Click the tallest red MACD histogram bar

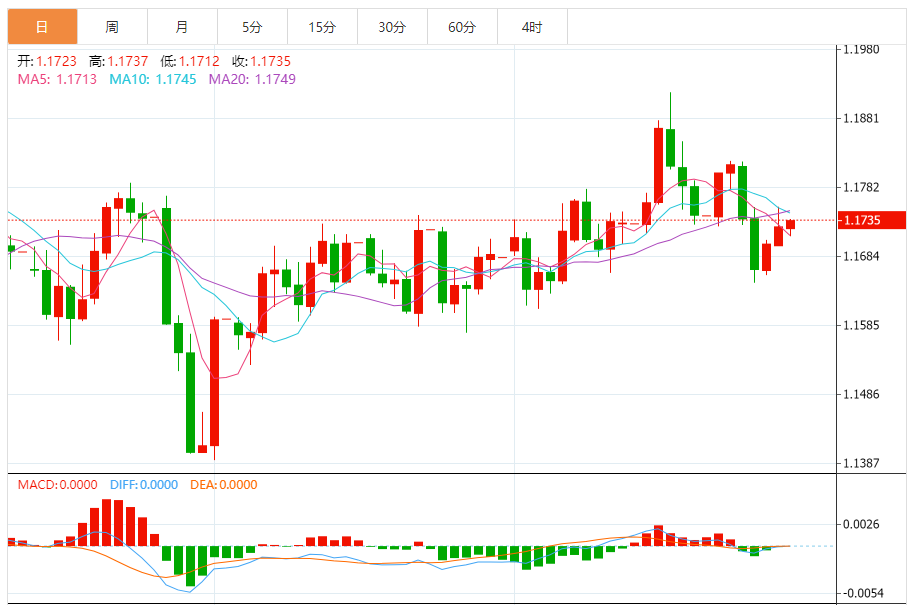coord(107,522)
